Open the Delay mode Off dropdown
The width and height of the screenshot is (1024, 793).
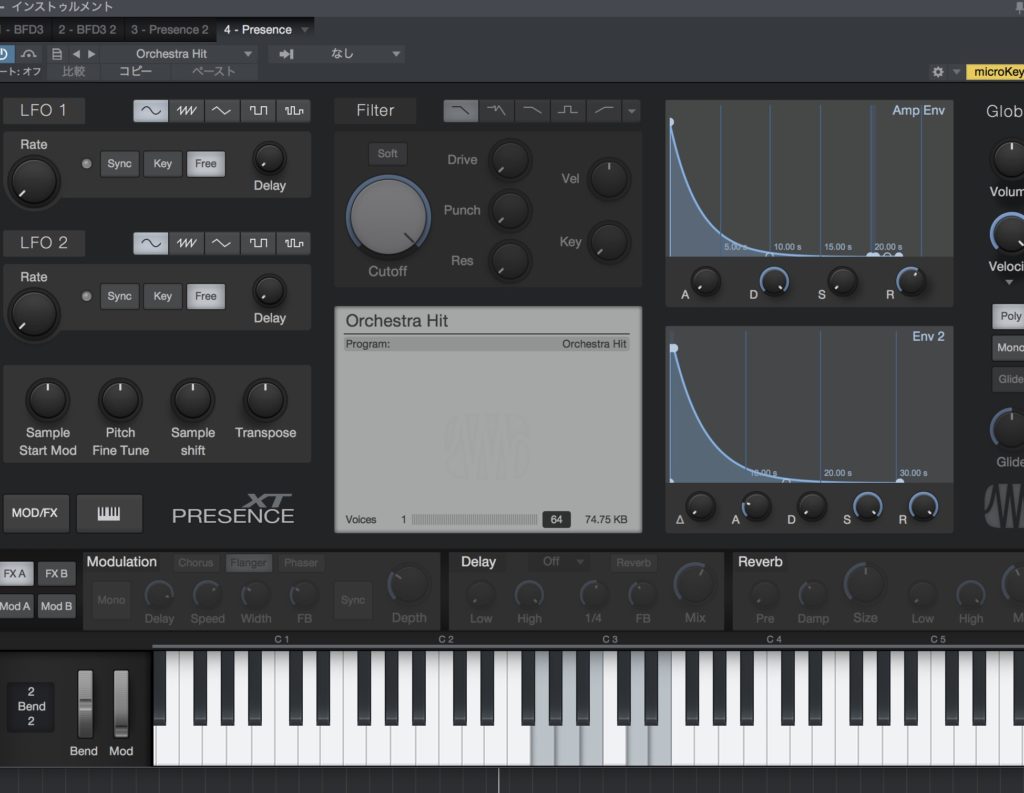click(558, 562)
